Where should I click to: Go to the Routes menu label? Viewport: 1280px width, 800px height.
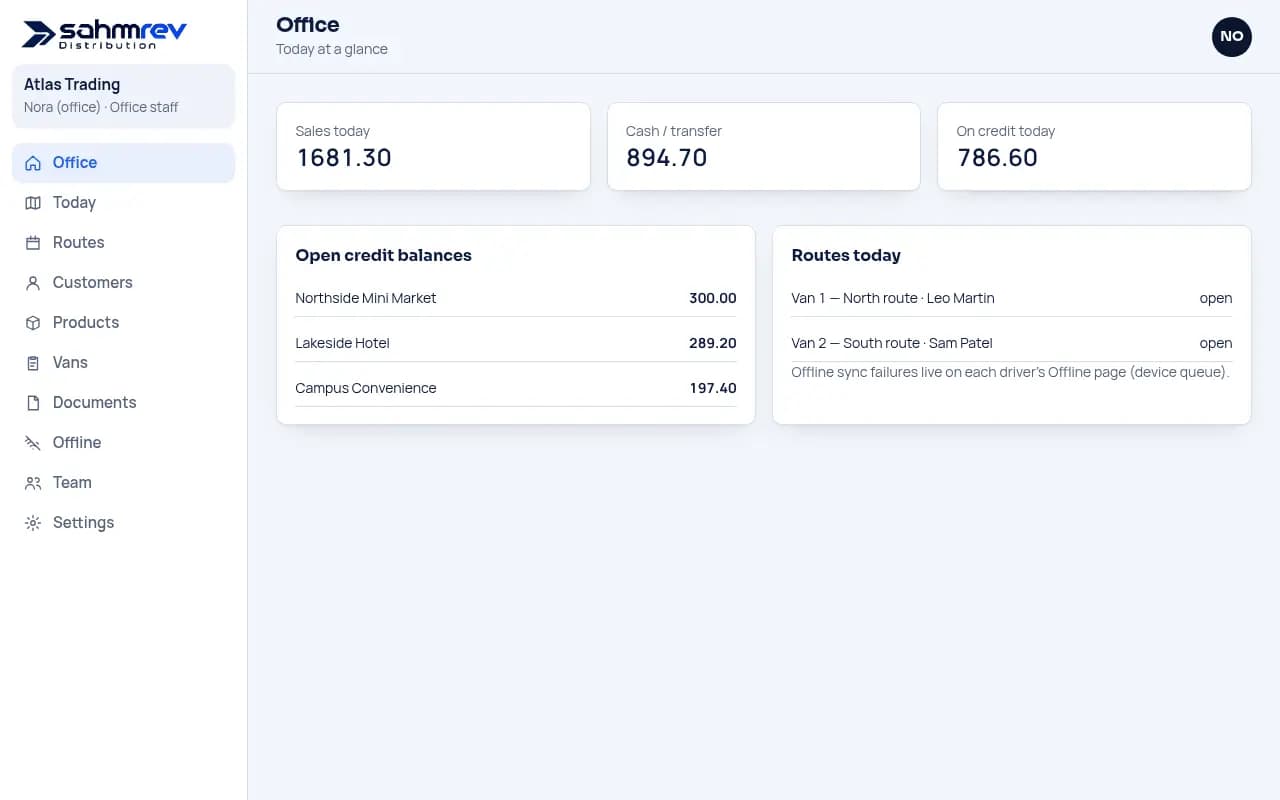pyautogui.click(x=78, y=242)
